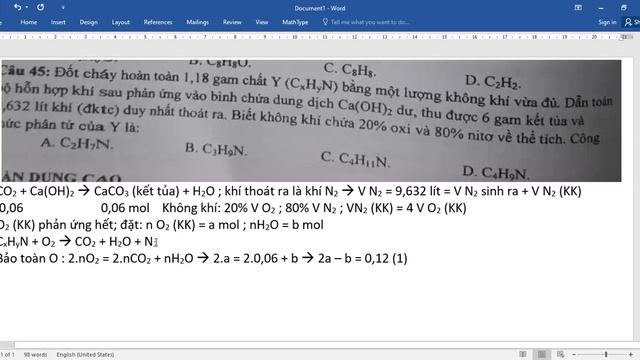Image resolution: width=640 pixels, height=360 pixels.
Task: Click the Redo/Repeat icon
Action: (40, 7)
